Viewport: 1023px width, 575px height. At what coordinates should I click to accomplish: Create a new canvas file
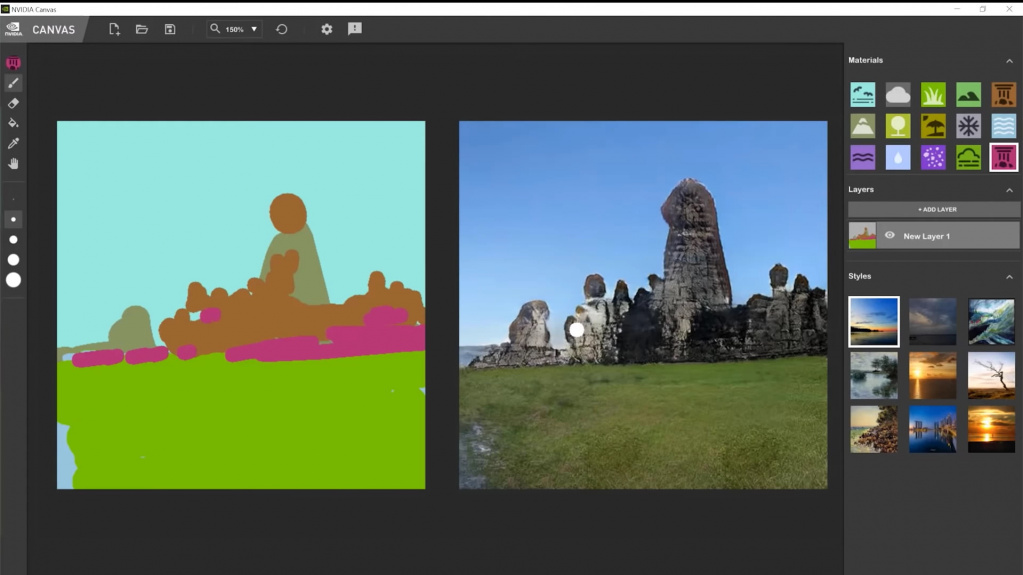pos(114,29)
